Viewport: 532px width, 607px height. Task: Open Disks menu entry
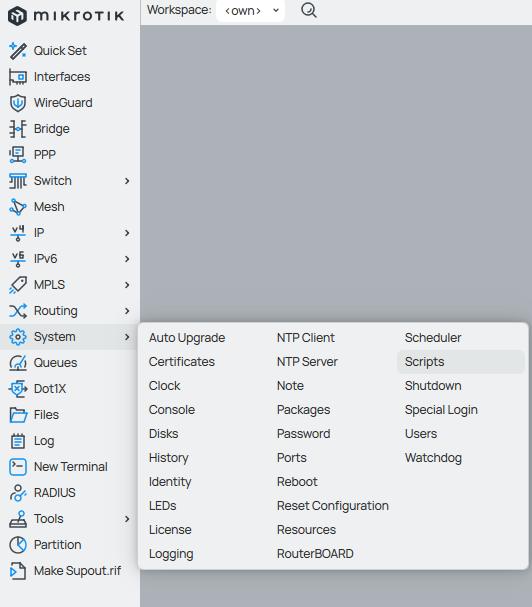pos(163,434)
